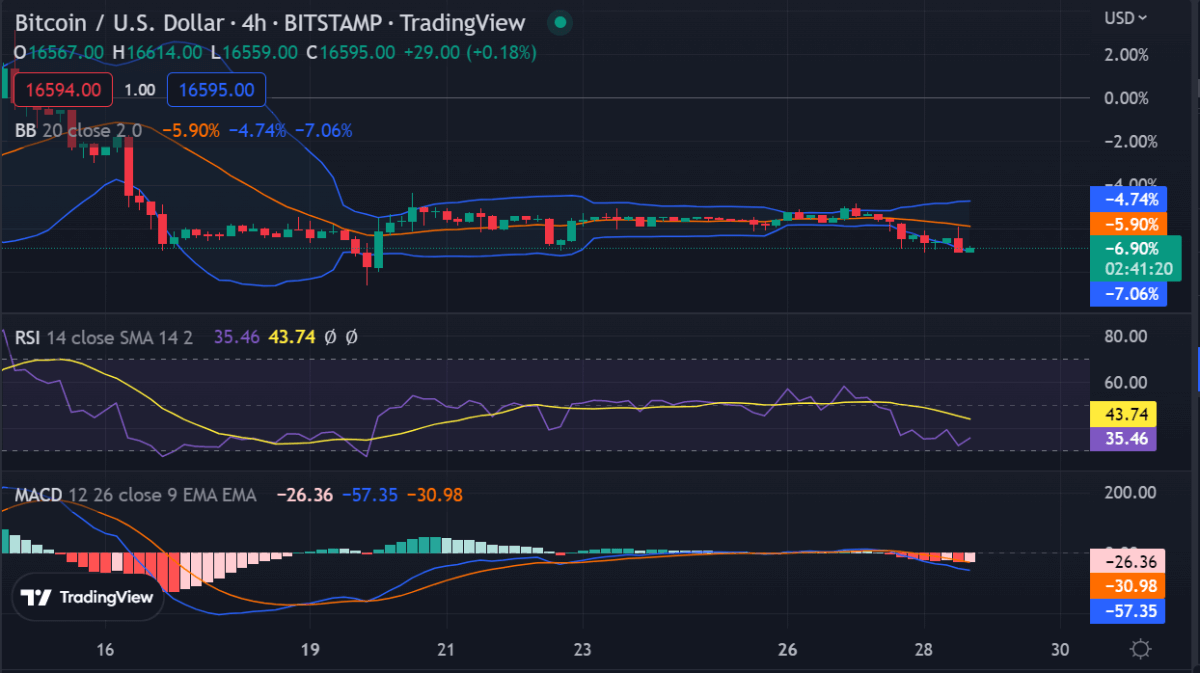Click the BB lower value -7.06% in the legend

click(322, 130)
